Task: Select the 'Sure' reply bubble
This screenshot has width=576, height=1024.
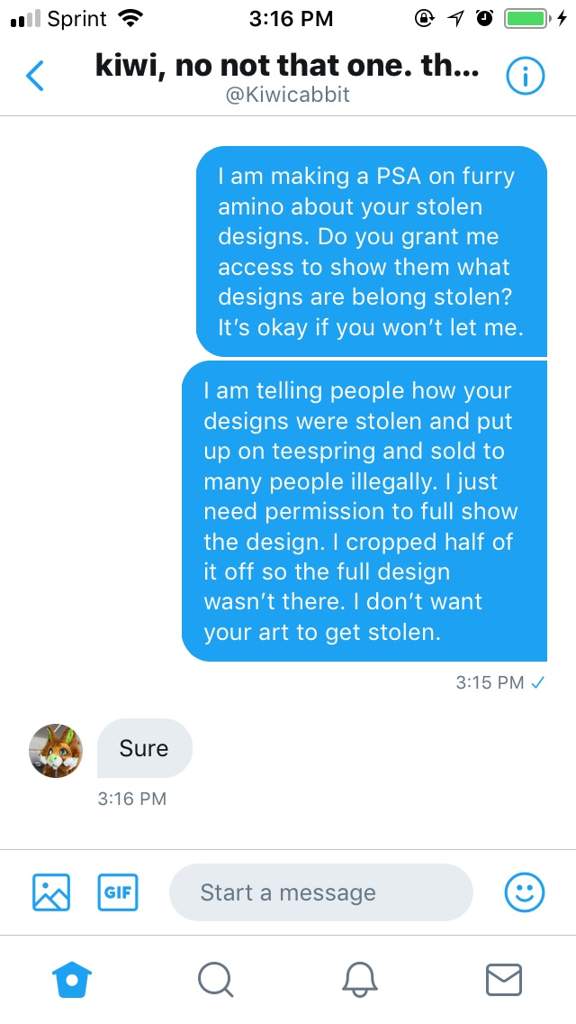Action: coord(144,748)
